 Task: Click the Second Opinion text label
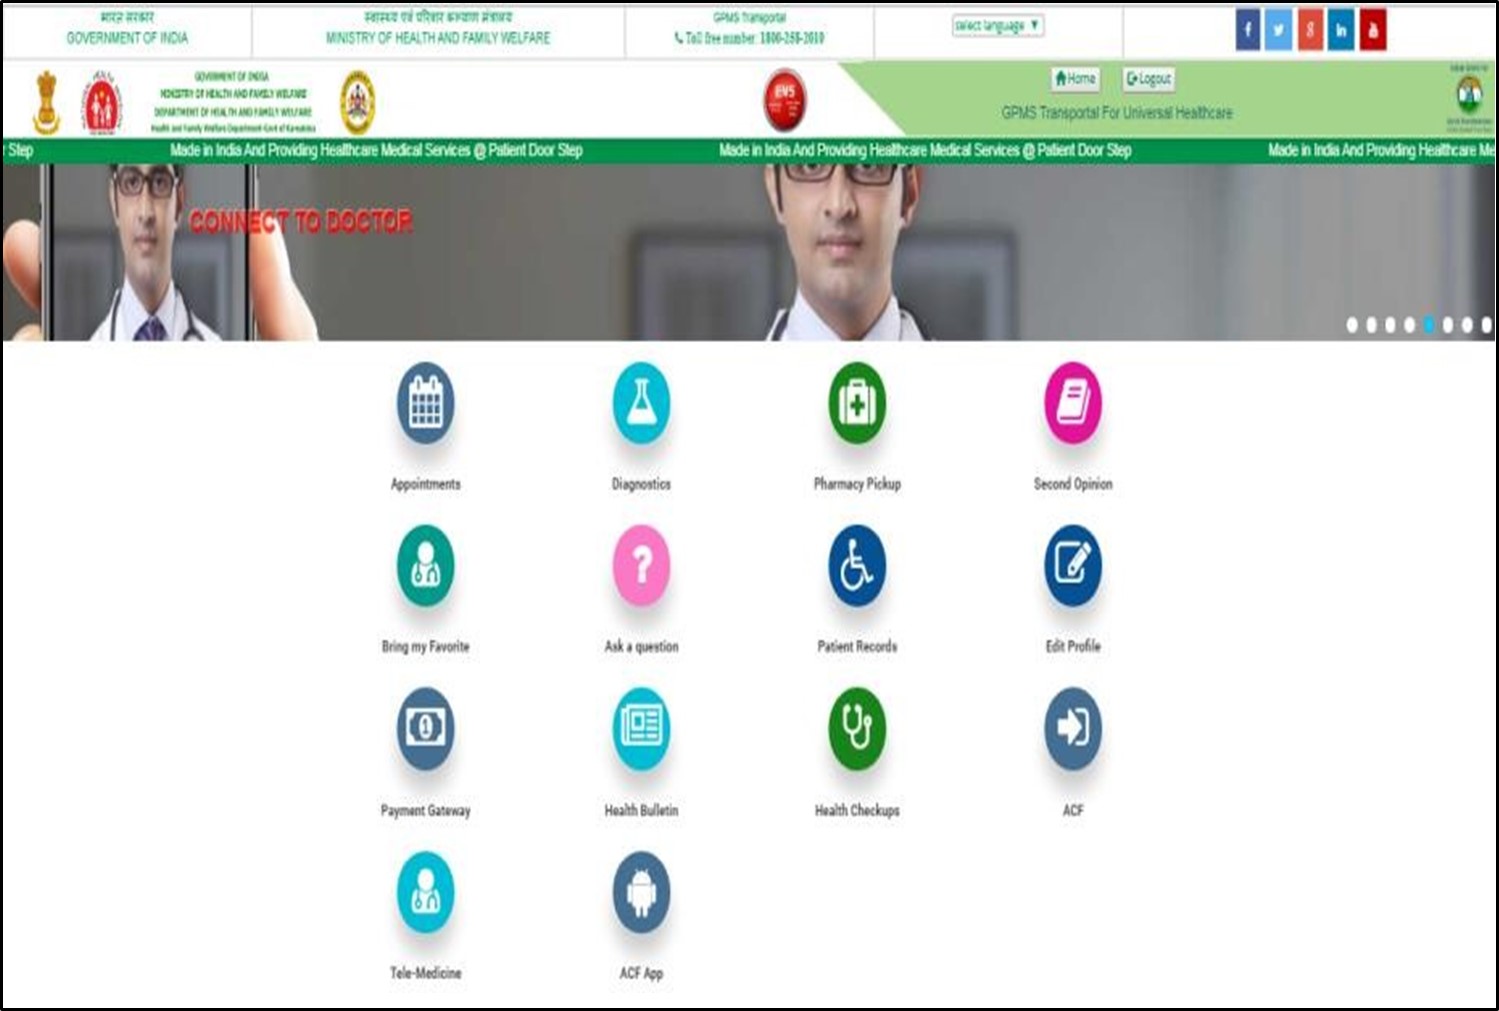point(1073,484)
